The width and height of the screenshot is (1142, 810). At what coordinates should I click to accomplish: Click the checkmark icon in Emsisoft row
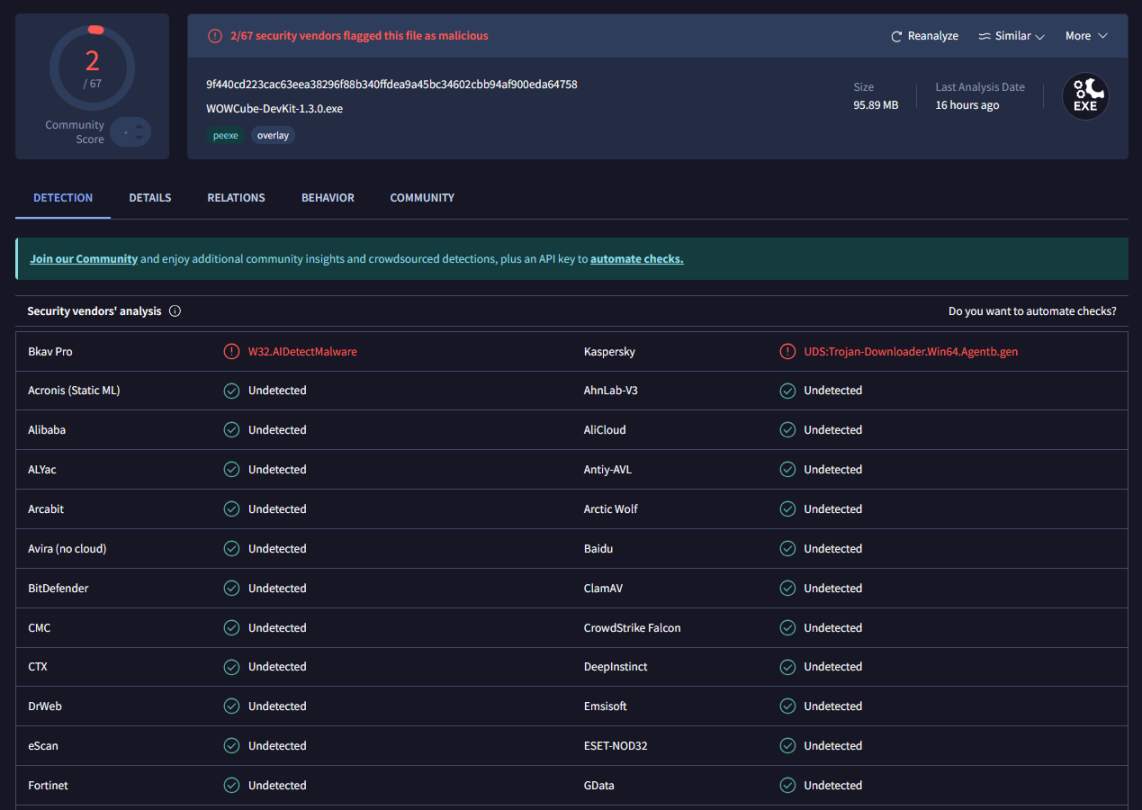pos(787,707)
